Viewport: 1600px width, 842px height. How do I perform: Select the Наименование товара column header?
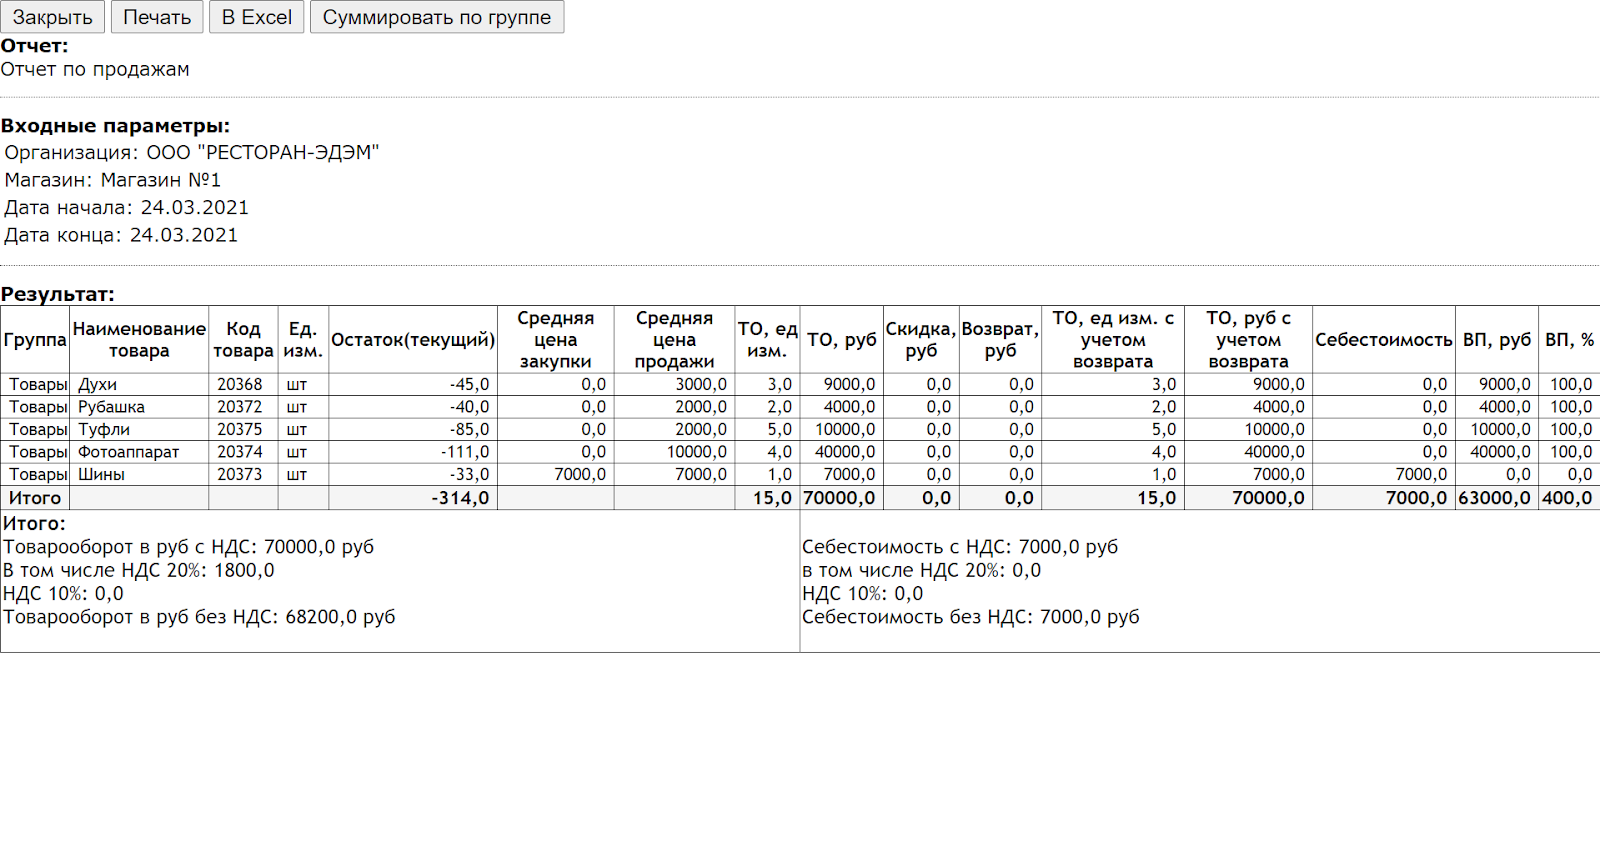[x=139, y=340]
